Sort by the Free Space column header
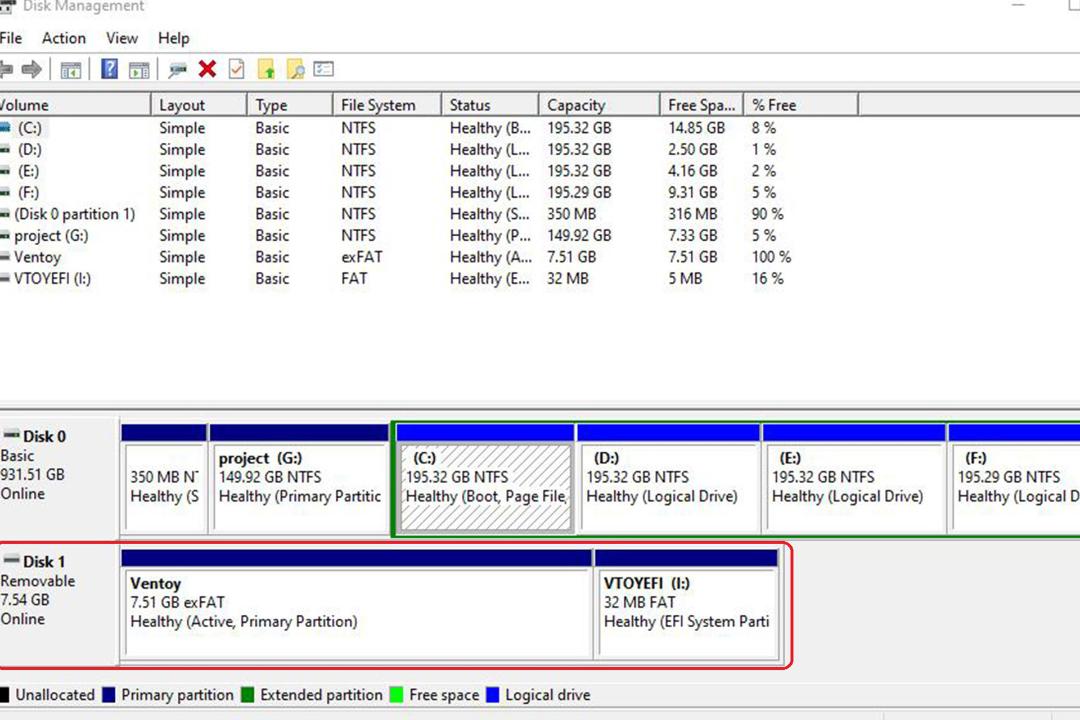 702,105
